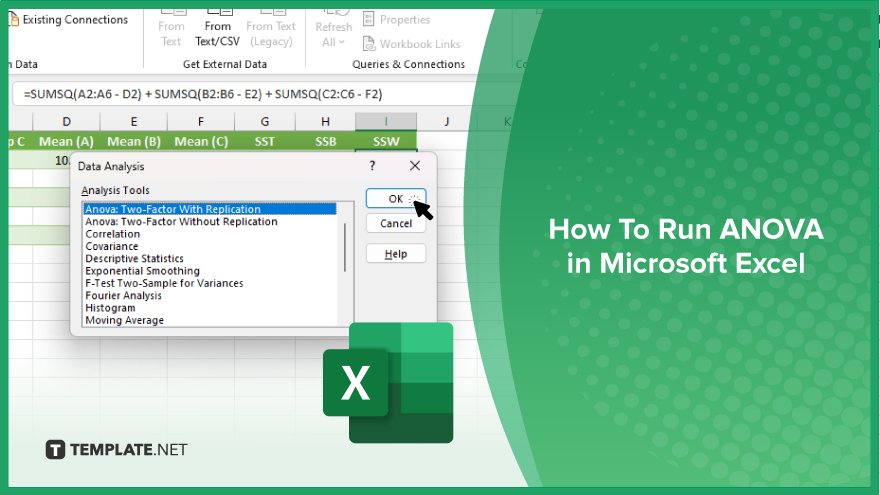
Task: Select column D header
Action: tap(66, 121)
